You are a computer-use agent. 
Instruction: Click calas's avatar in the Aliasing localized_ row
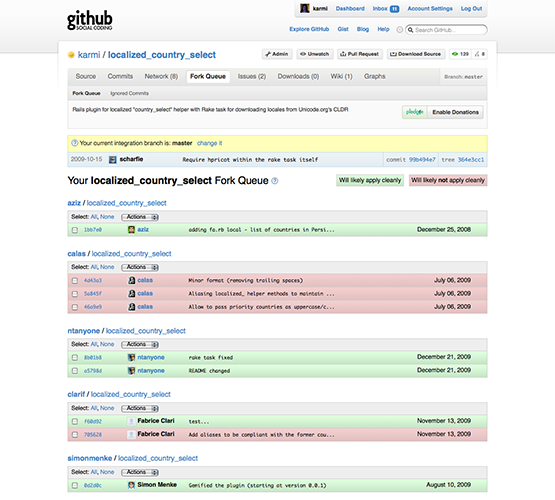pyautogui.click(x=131, y=293)
